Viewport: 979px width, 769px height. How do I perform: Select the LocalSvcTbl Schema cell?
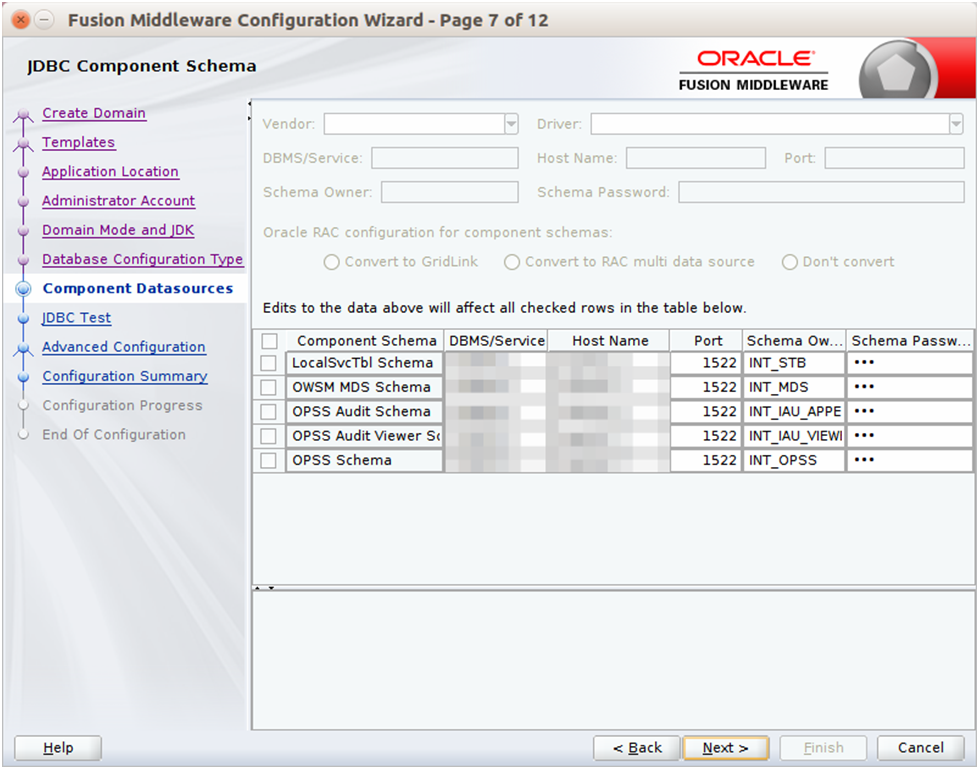365,363
